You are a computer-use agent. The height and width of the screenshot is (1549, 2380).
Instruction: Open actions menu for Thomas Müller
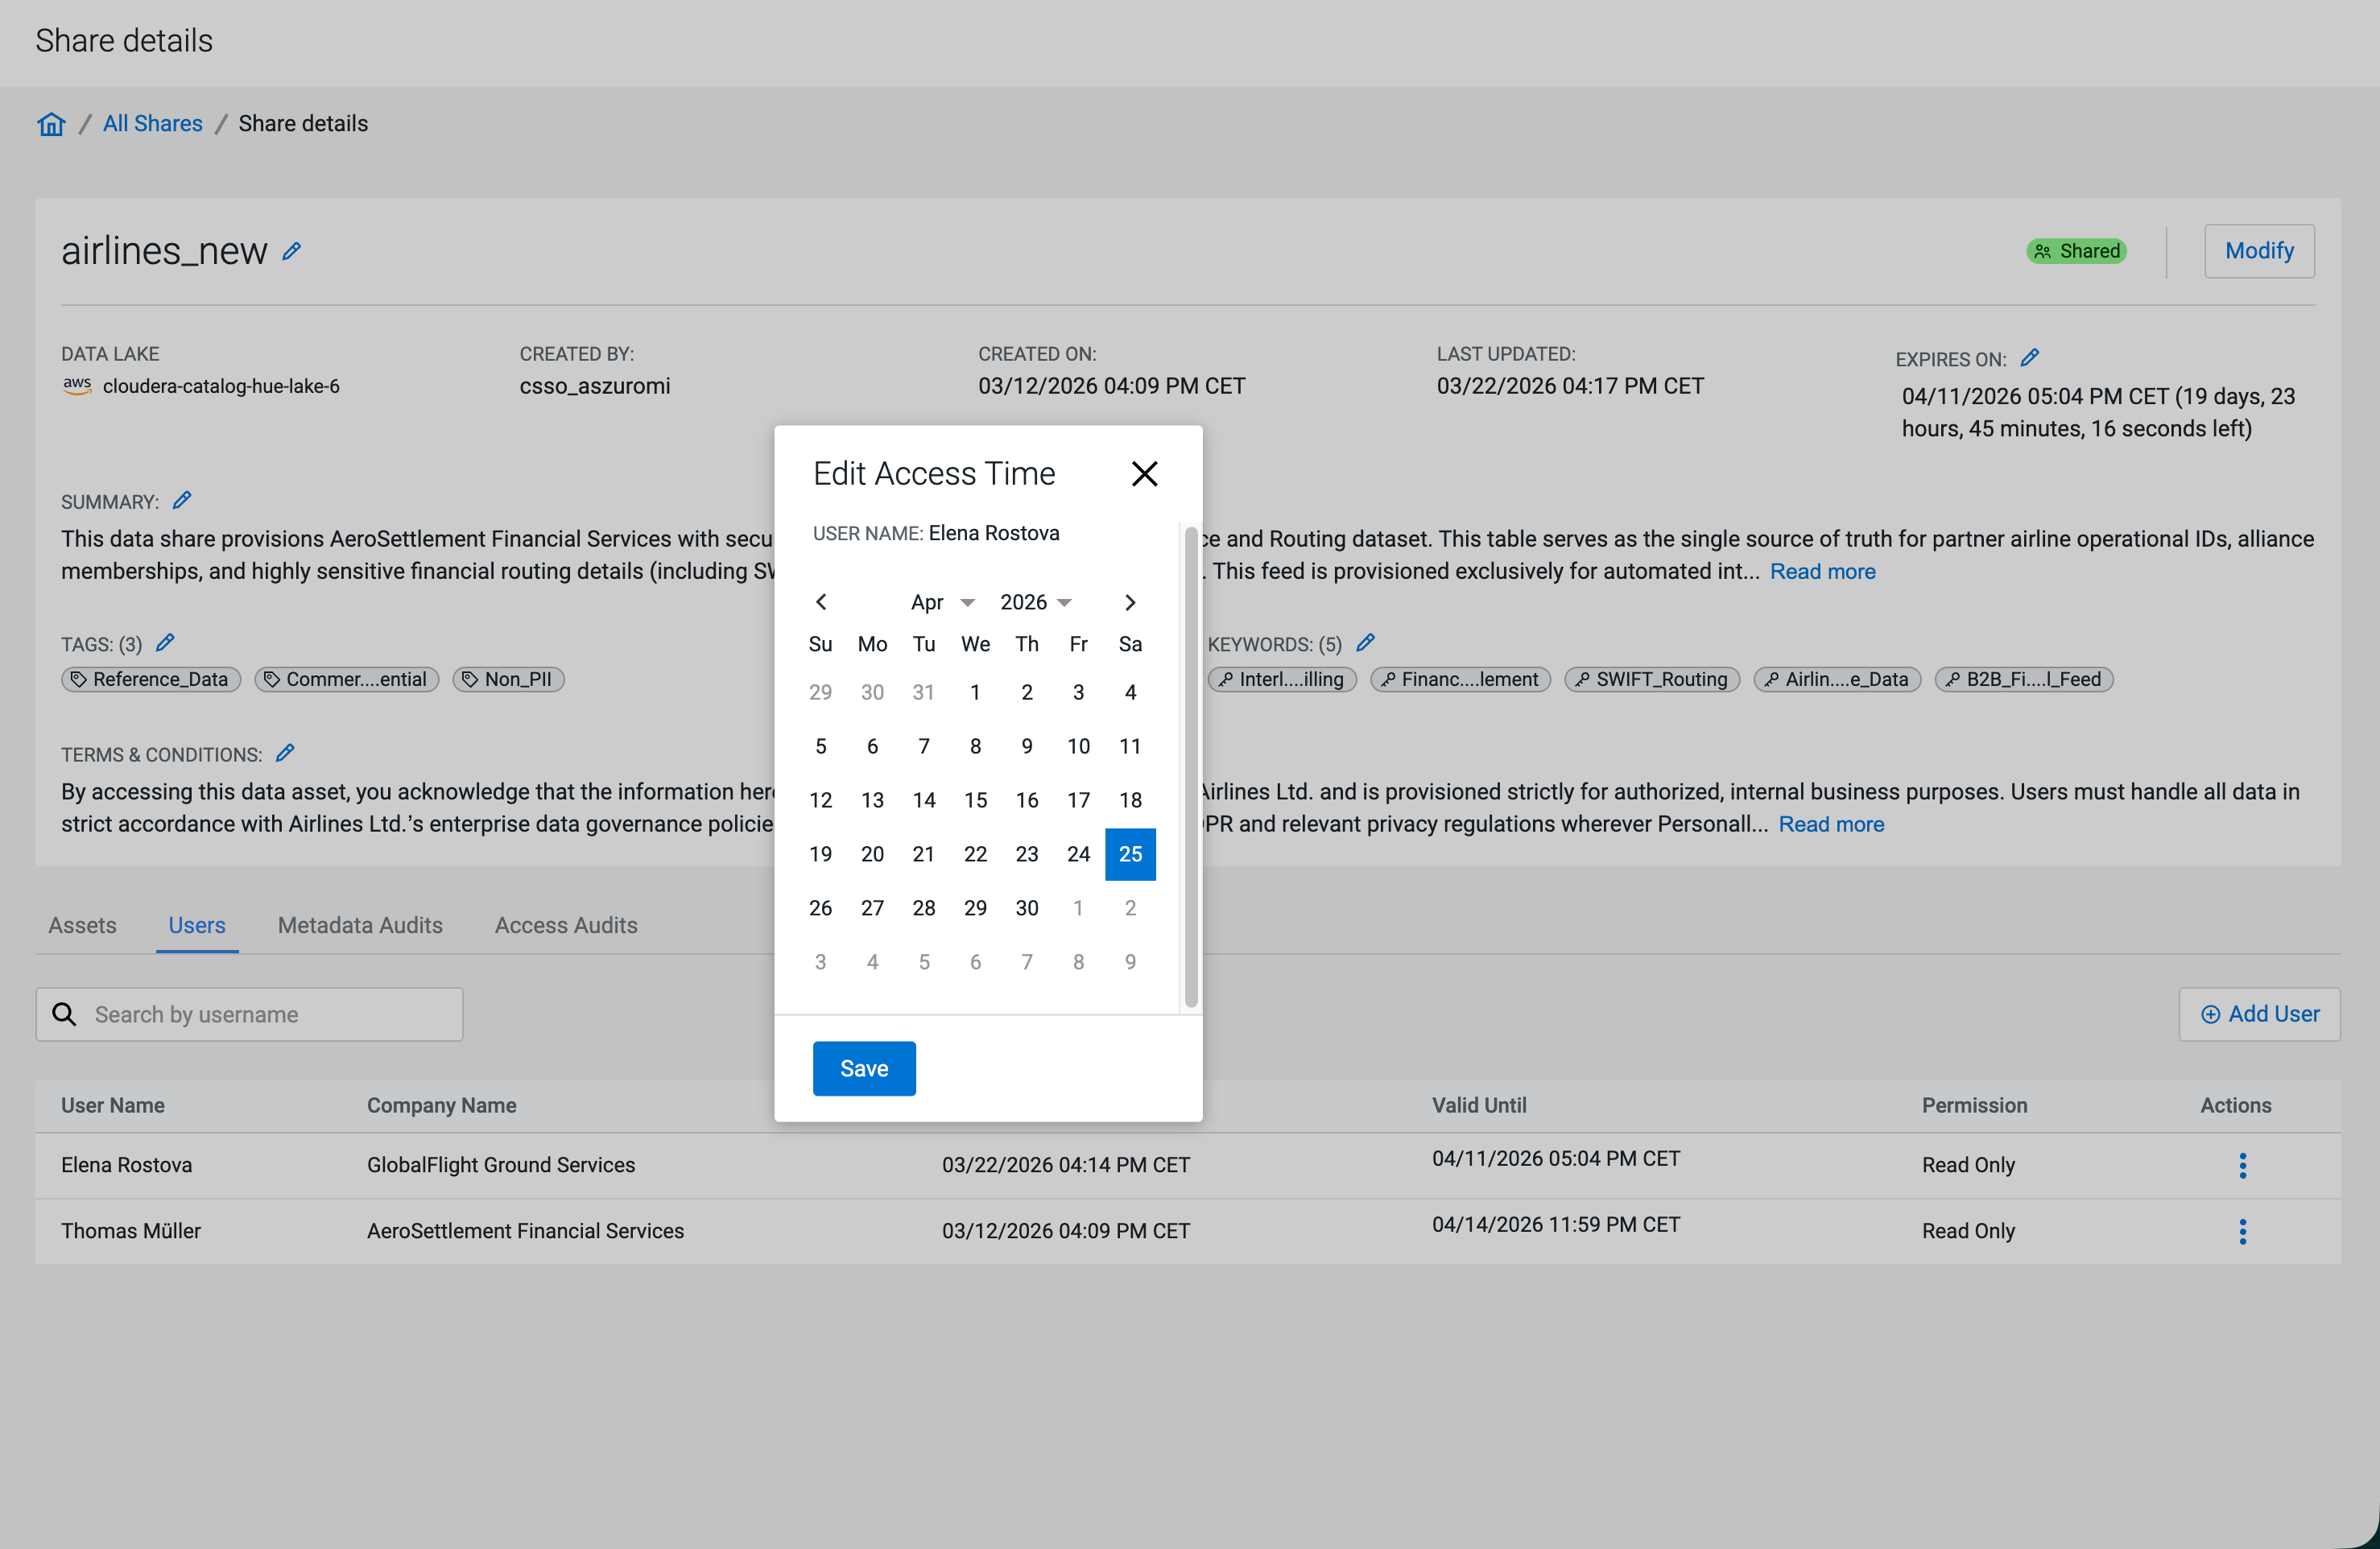tap(2242, 1231)
